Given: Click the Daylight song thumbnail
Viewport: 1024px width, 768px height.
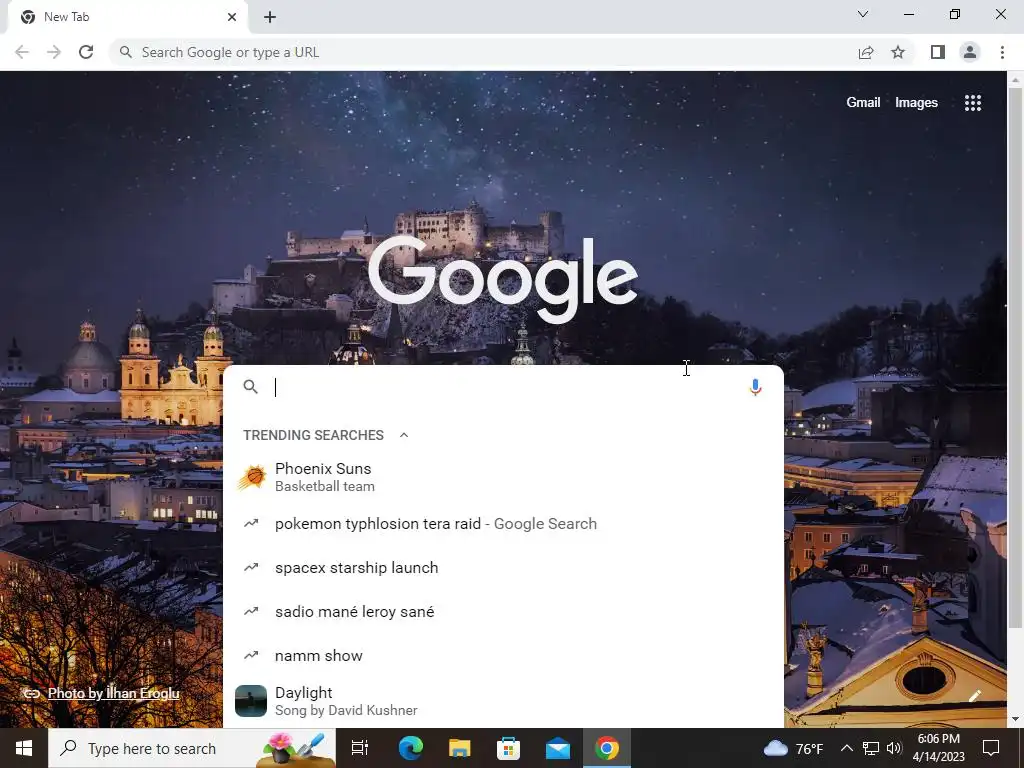Looking at the screenshot, I should tap(251, 701).
